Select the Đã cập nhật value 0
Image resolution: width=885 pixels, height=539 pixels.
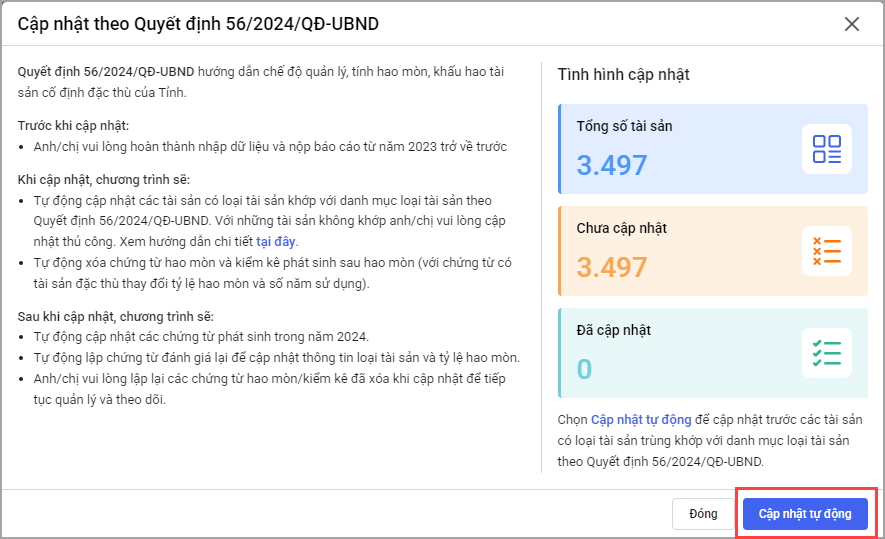(x=584, y=369)
